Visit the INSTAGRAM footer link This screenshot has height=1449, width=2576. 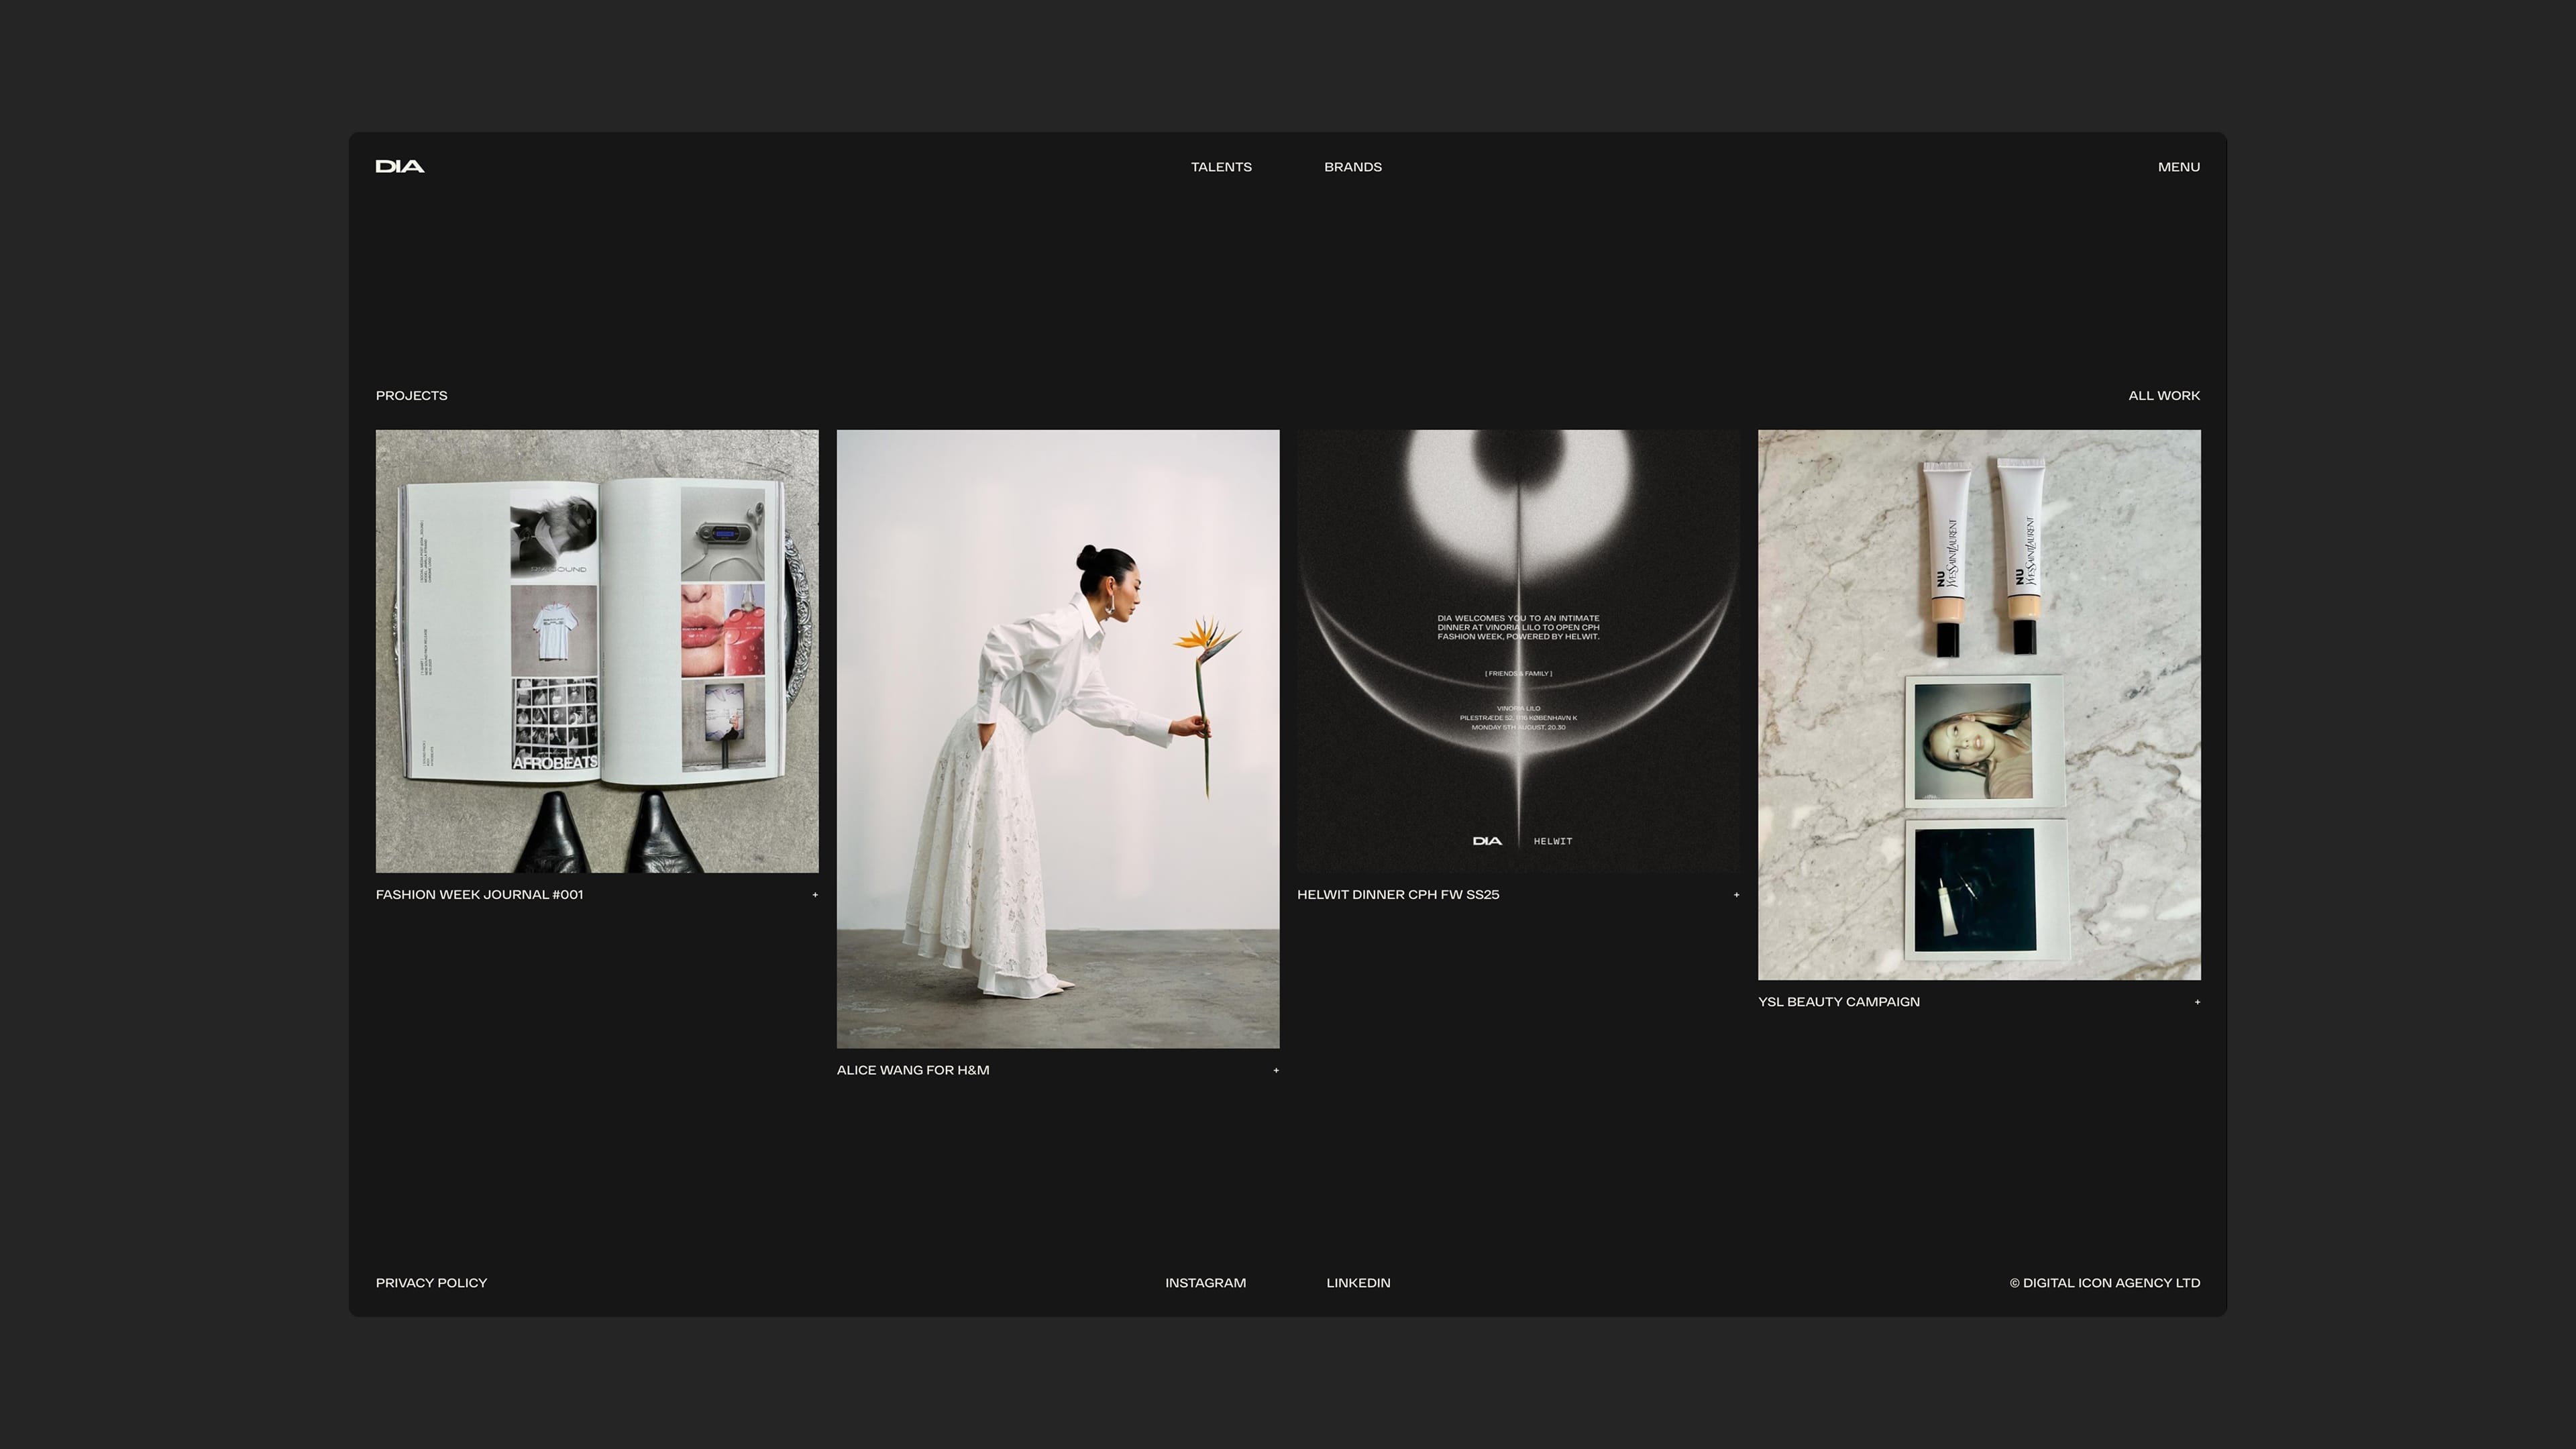pos(1205,1283)
